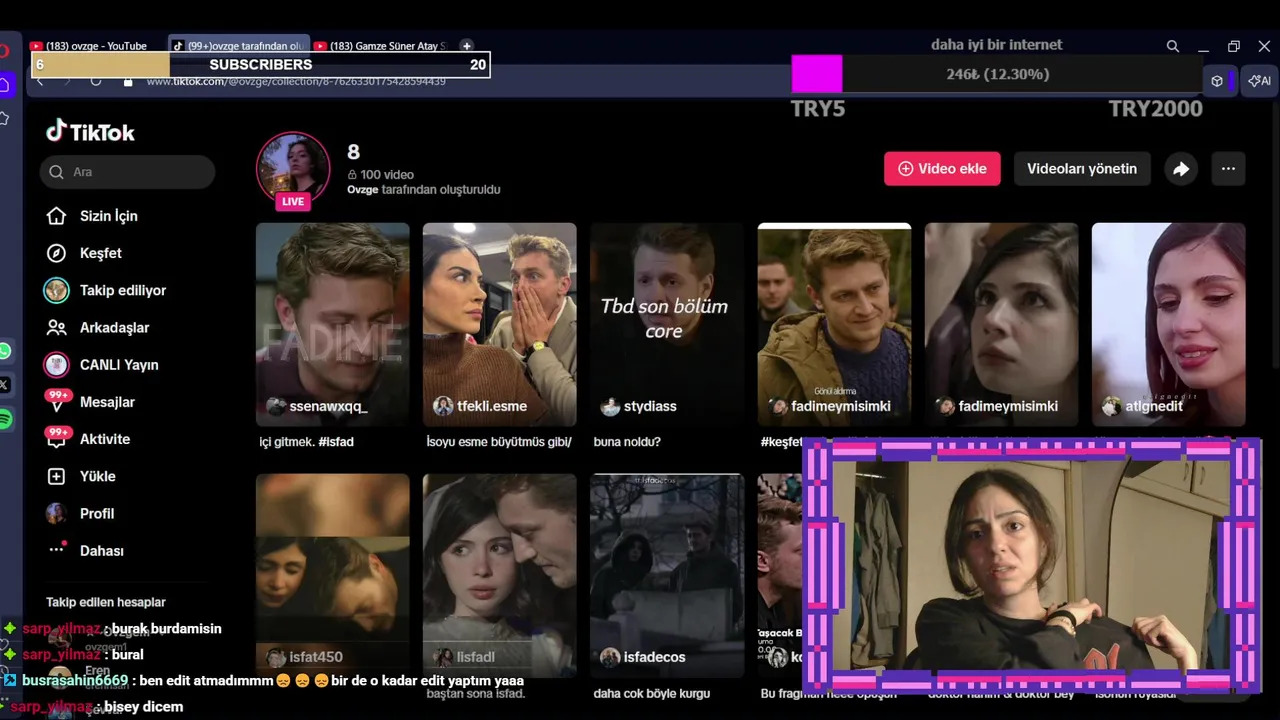Click fadimeymisimki on the Gönül aldırma video
Image resolution: width=1280 pixels, height=720 pixels.
[x=840, y=406]
